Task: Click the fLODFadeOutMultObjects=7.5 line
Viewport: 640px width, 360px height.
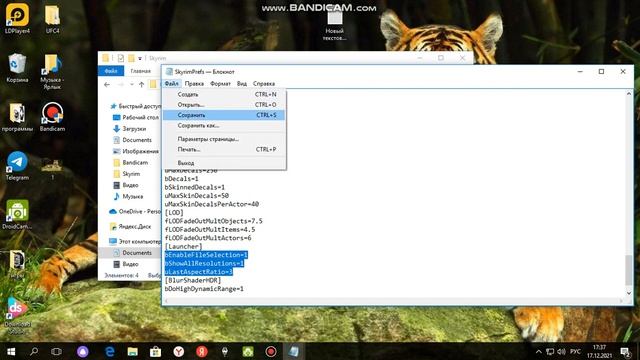Action: tap(213, 221)
